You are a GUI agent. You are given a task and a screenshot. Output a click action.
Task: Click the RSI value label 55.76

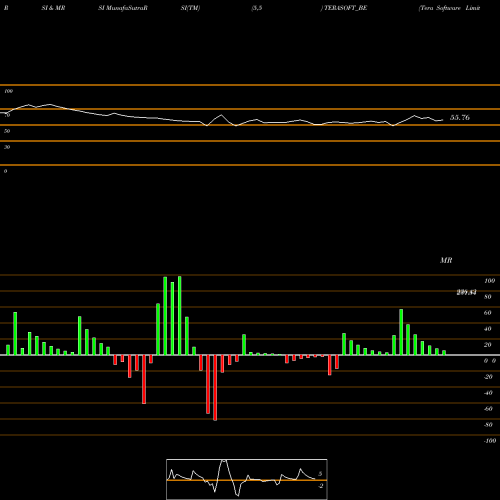pyautogui.click(x=460, y=117)
